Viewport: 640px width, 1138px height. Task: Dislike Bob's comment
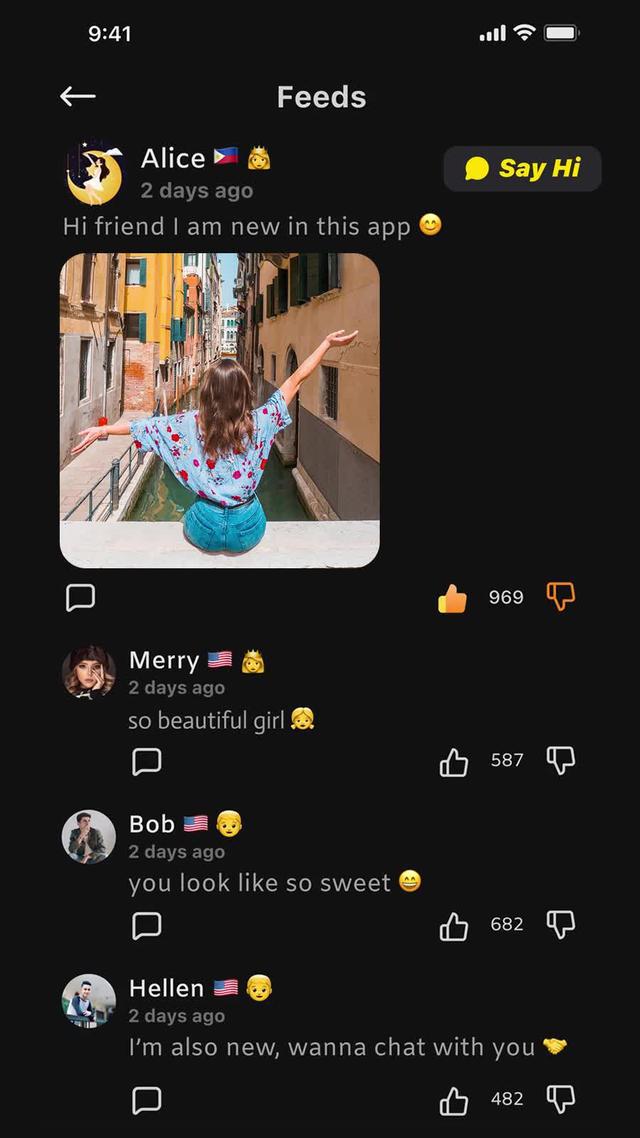click(561, 925)
